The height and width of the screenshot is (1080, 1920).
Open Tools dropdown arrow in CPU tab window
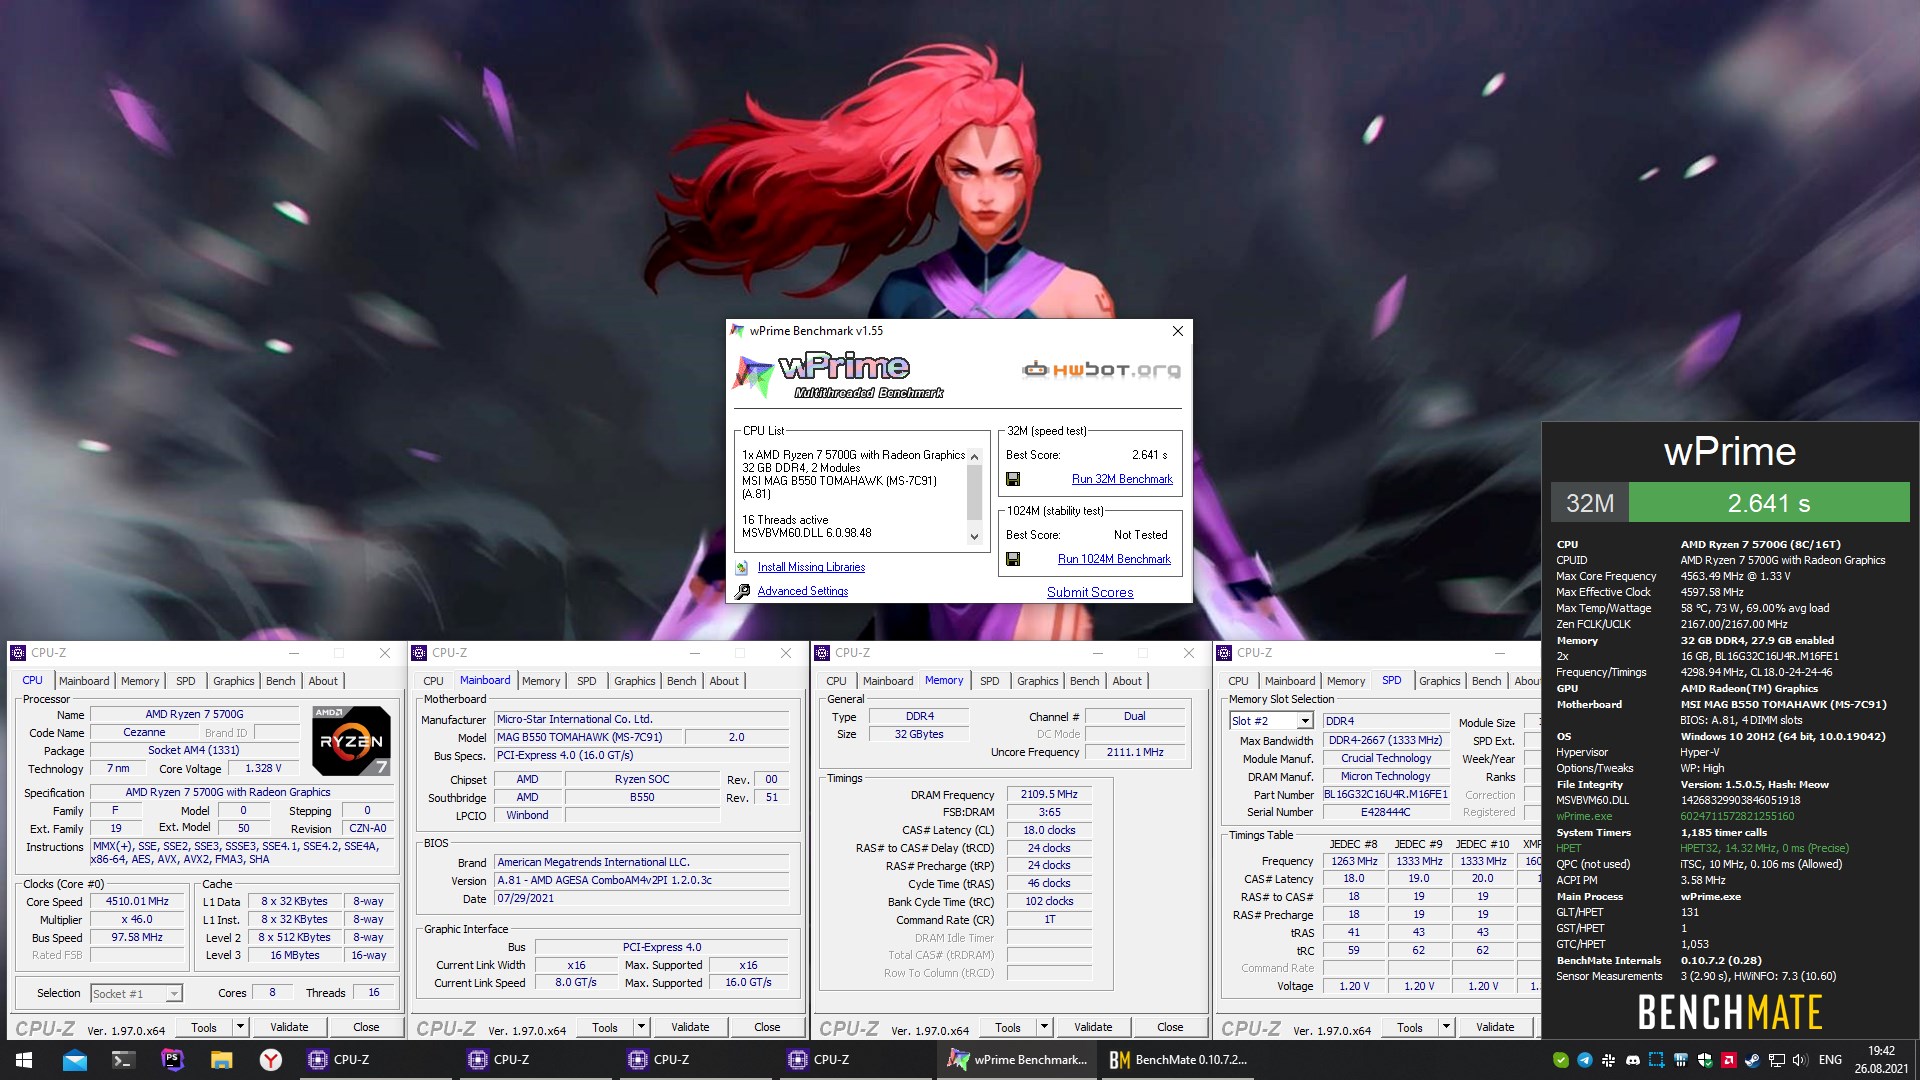[240, 1027]
